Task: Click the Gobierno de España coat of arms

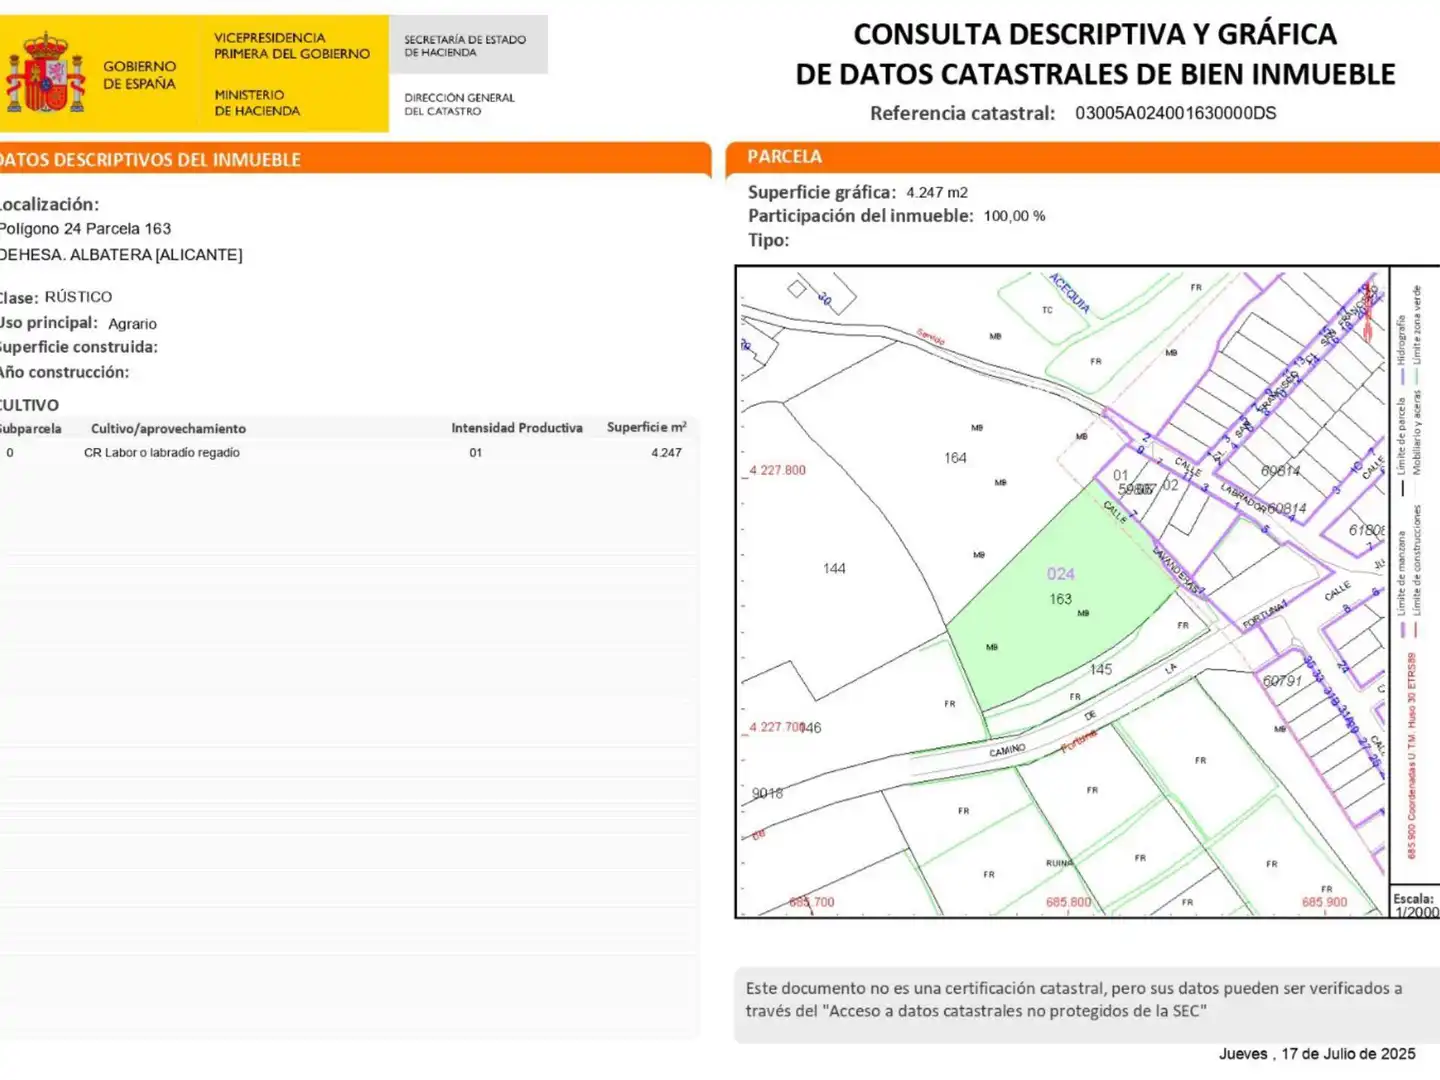Action: [46, 72]
